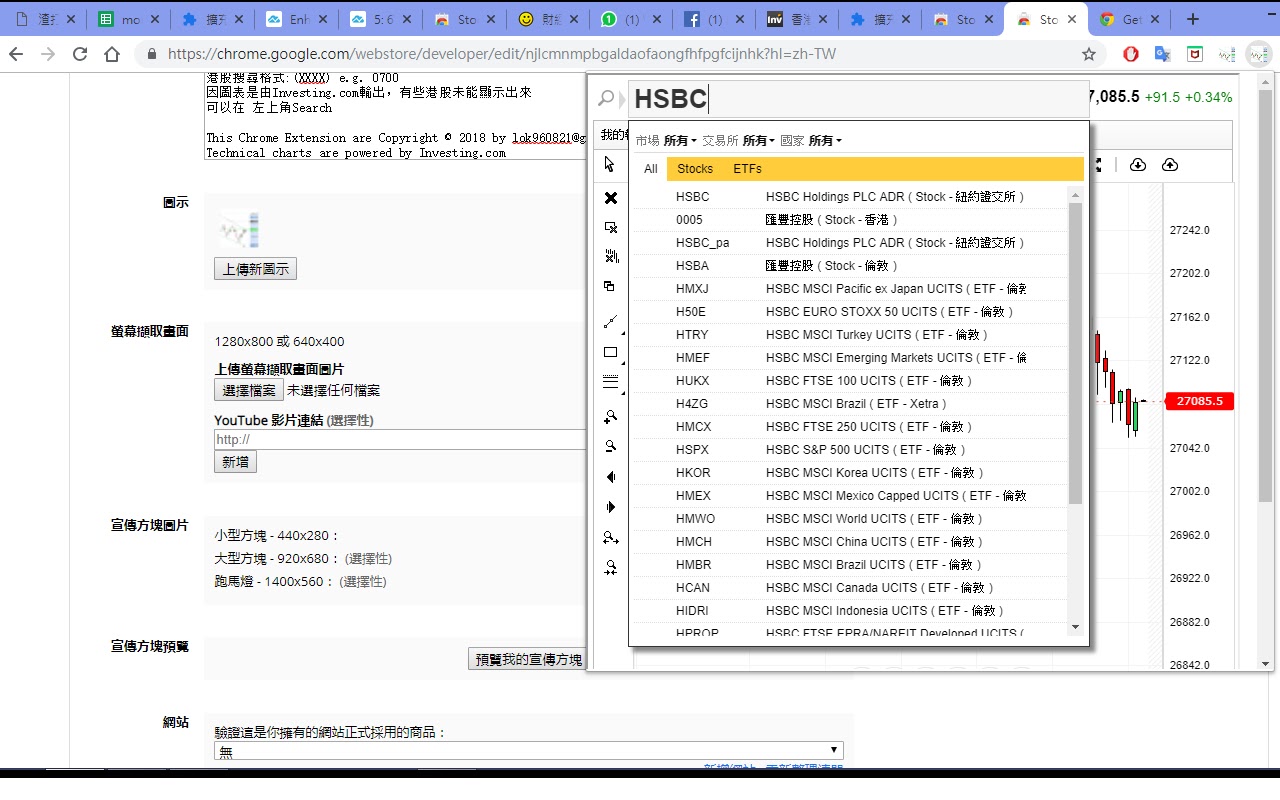The height and width of the screenshot is (800, 1280).
Task: Open the 交易所 所有 exchange dropdown
Action: pyautogui.click(x=738, y=141)
